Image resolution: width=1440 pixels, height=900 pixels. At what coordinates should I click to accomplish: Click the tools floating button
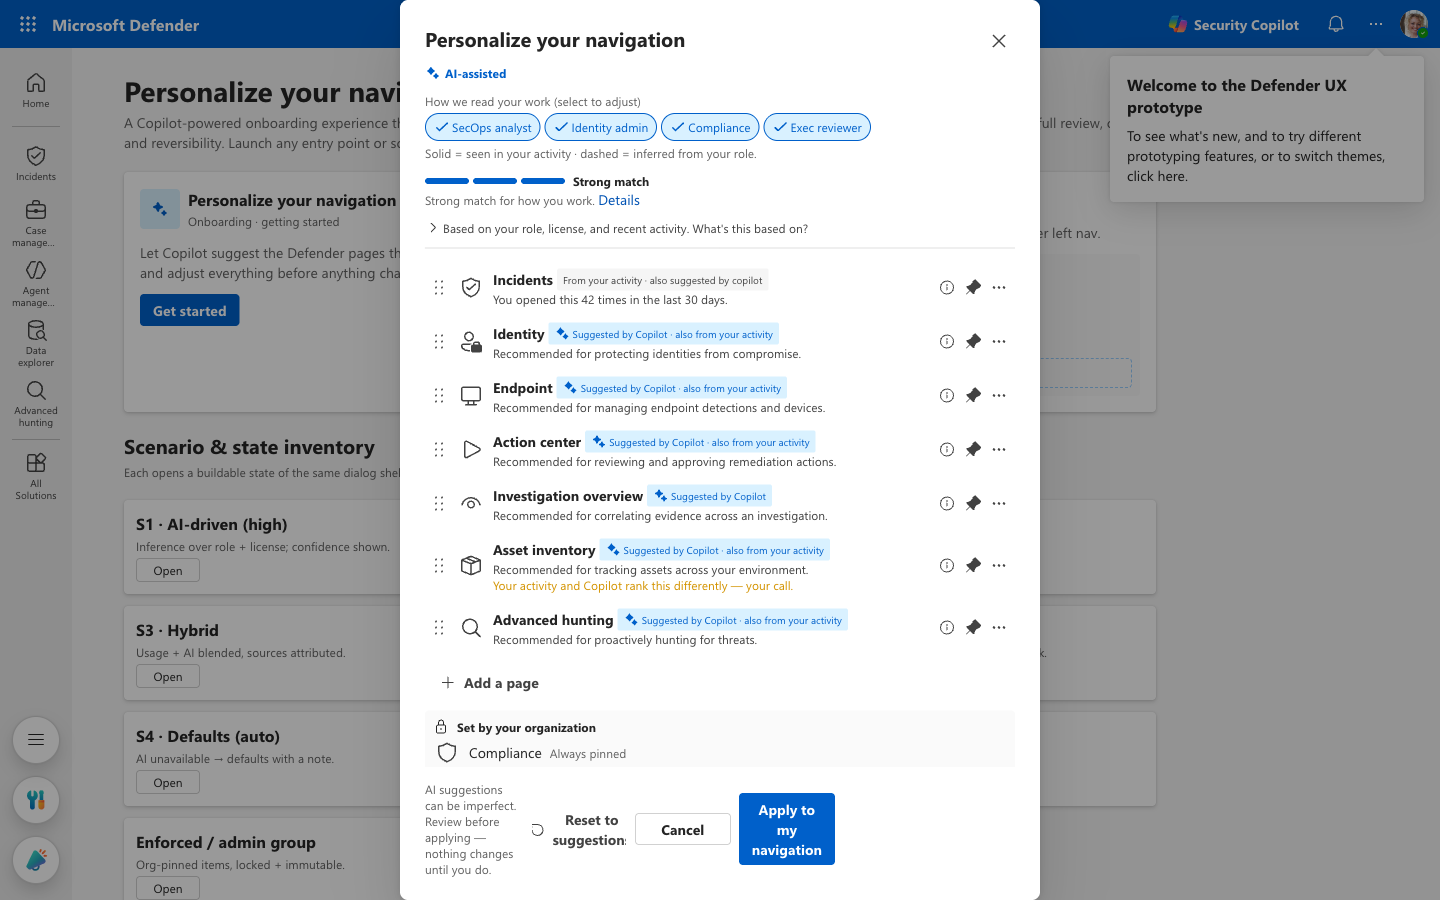point(36,800)
